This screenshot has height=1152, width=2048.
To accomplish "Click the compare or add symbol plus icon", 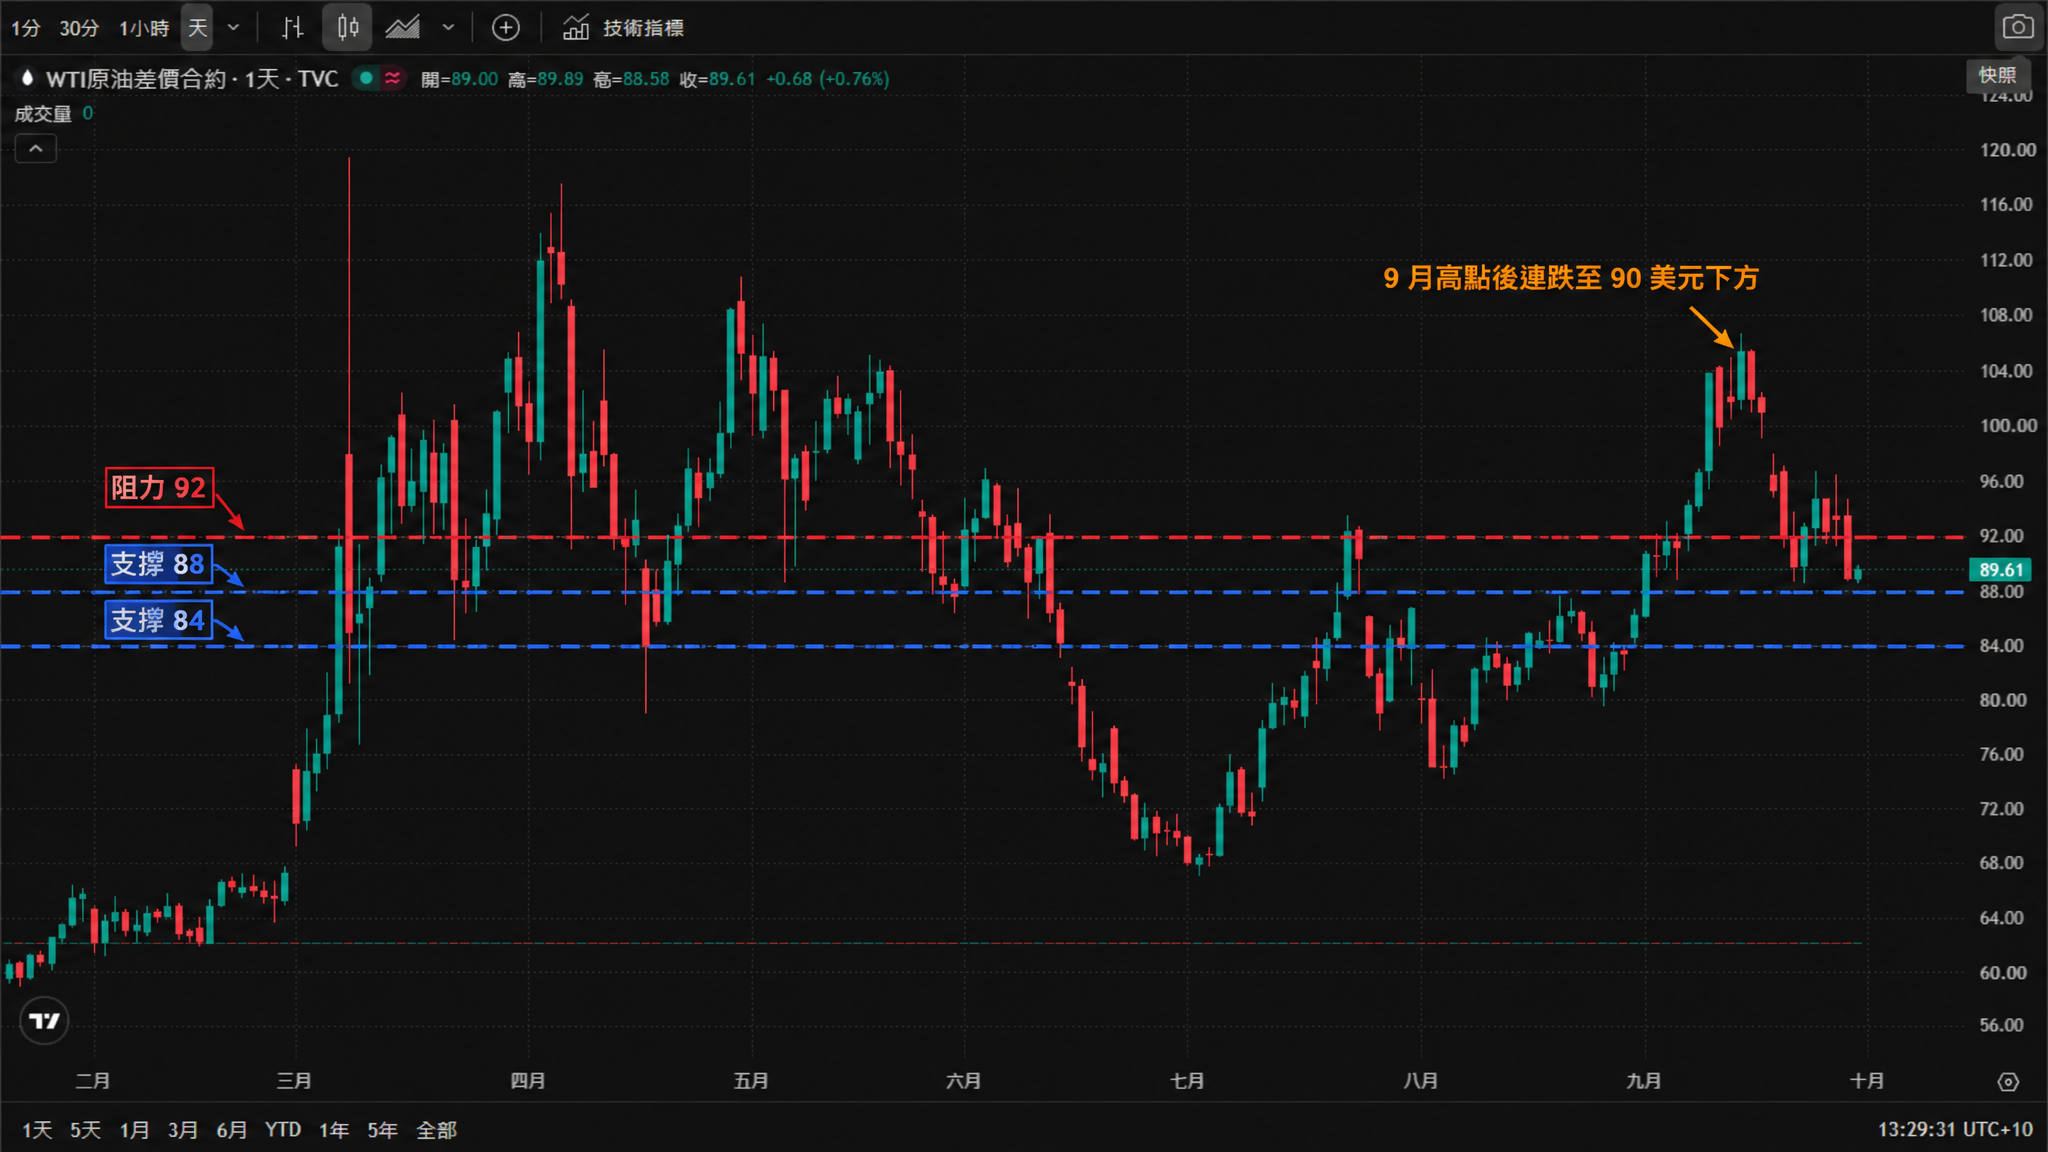I will [x=506, y=28].
